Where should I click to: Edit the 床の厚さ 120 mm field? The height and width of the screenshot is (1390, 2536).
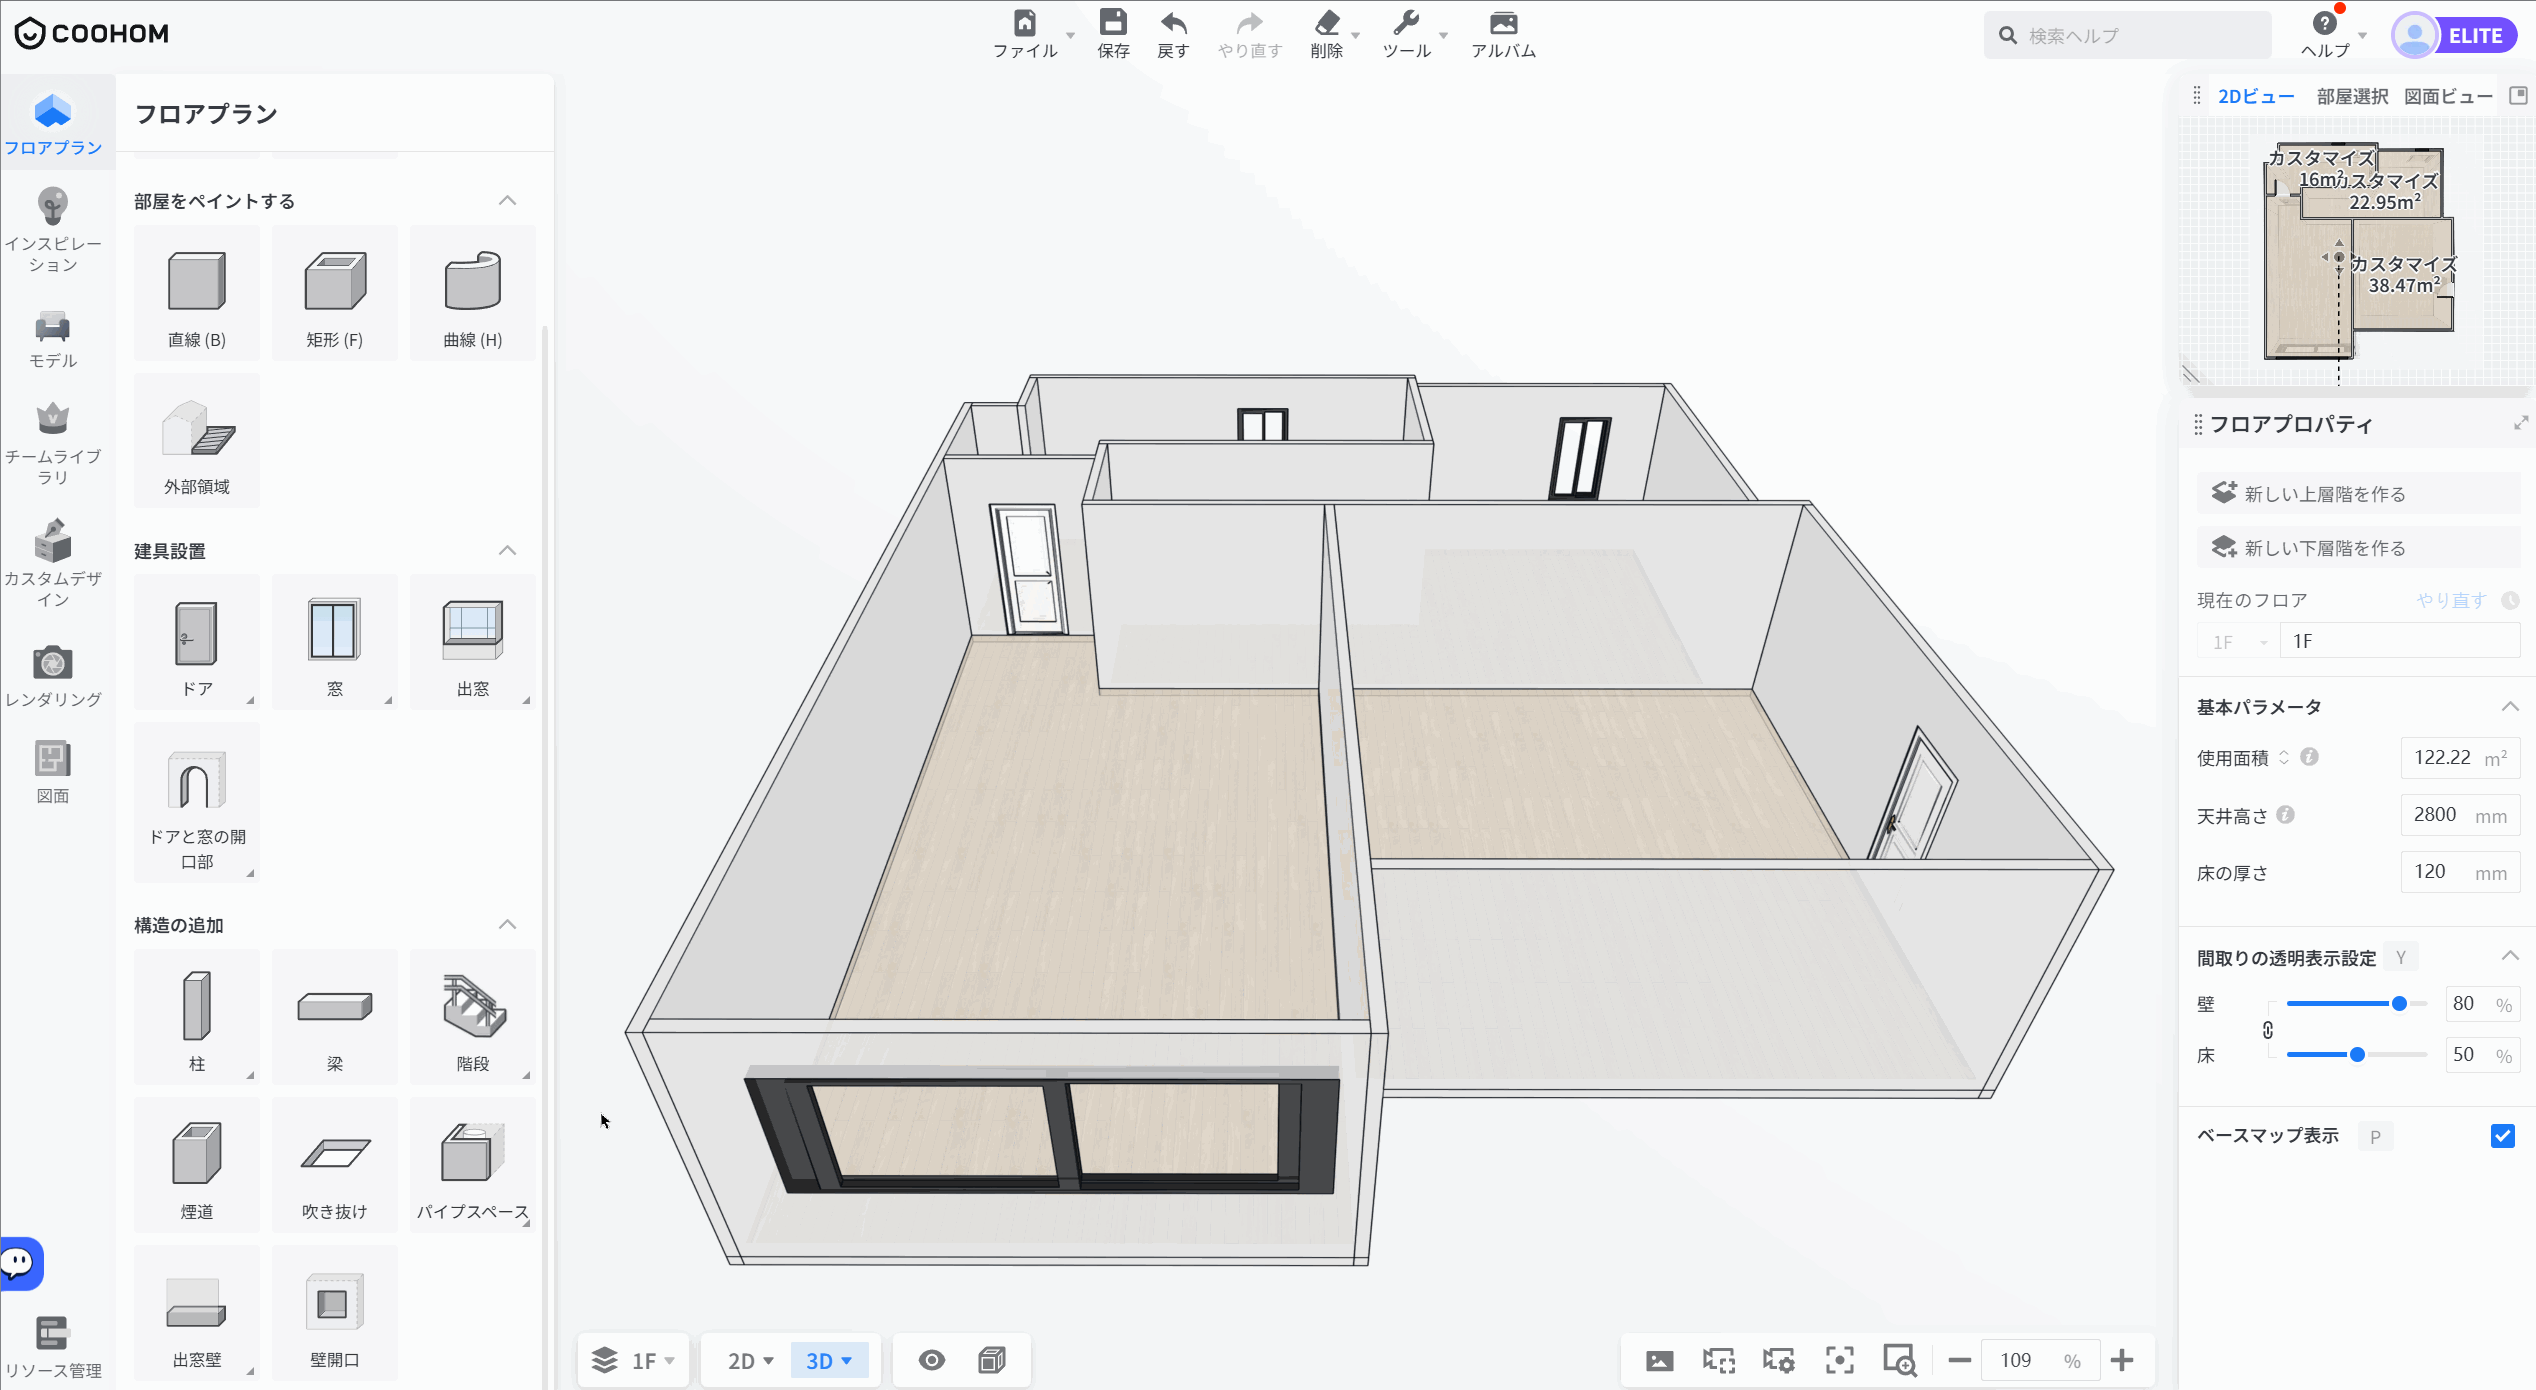[x=2460, y=872]
